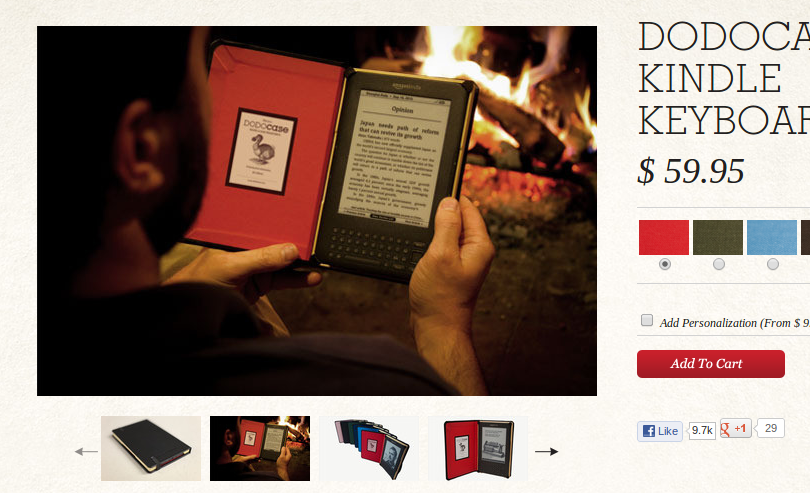Click the main campfire product image

point(317,211)
